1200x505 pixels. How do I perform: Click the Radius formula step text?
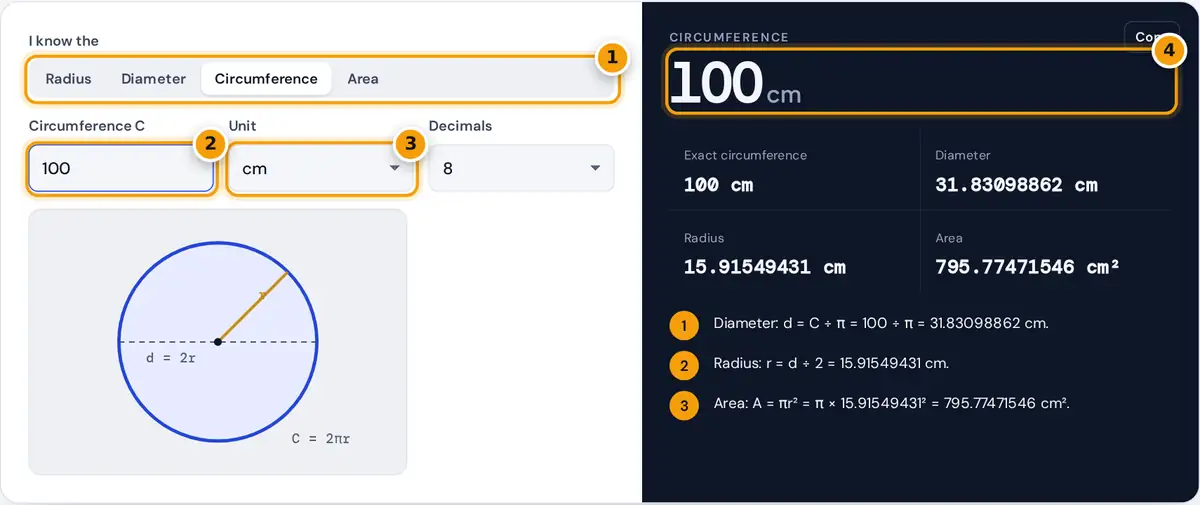tap(831, 364)
